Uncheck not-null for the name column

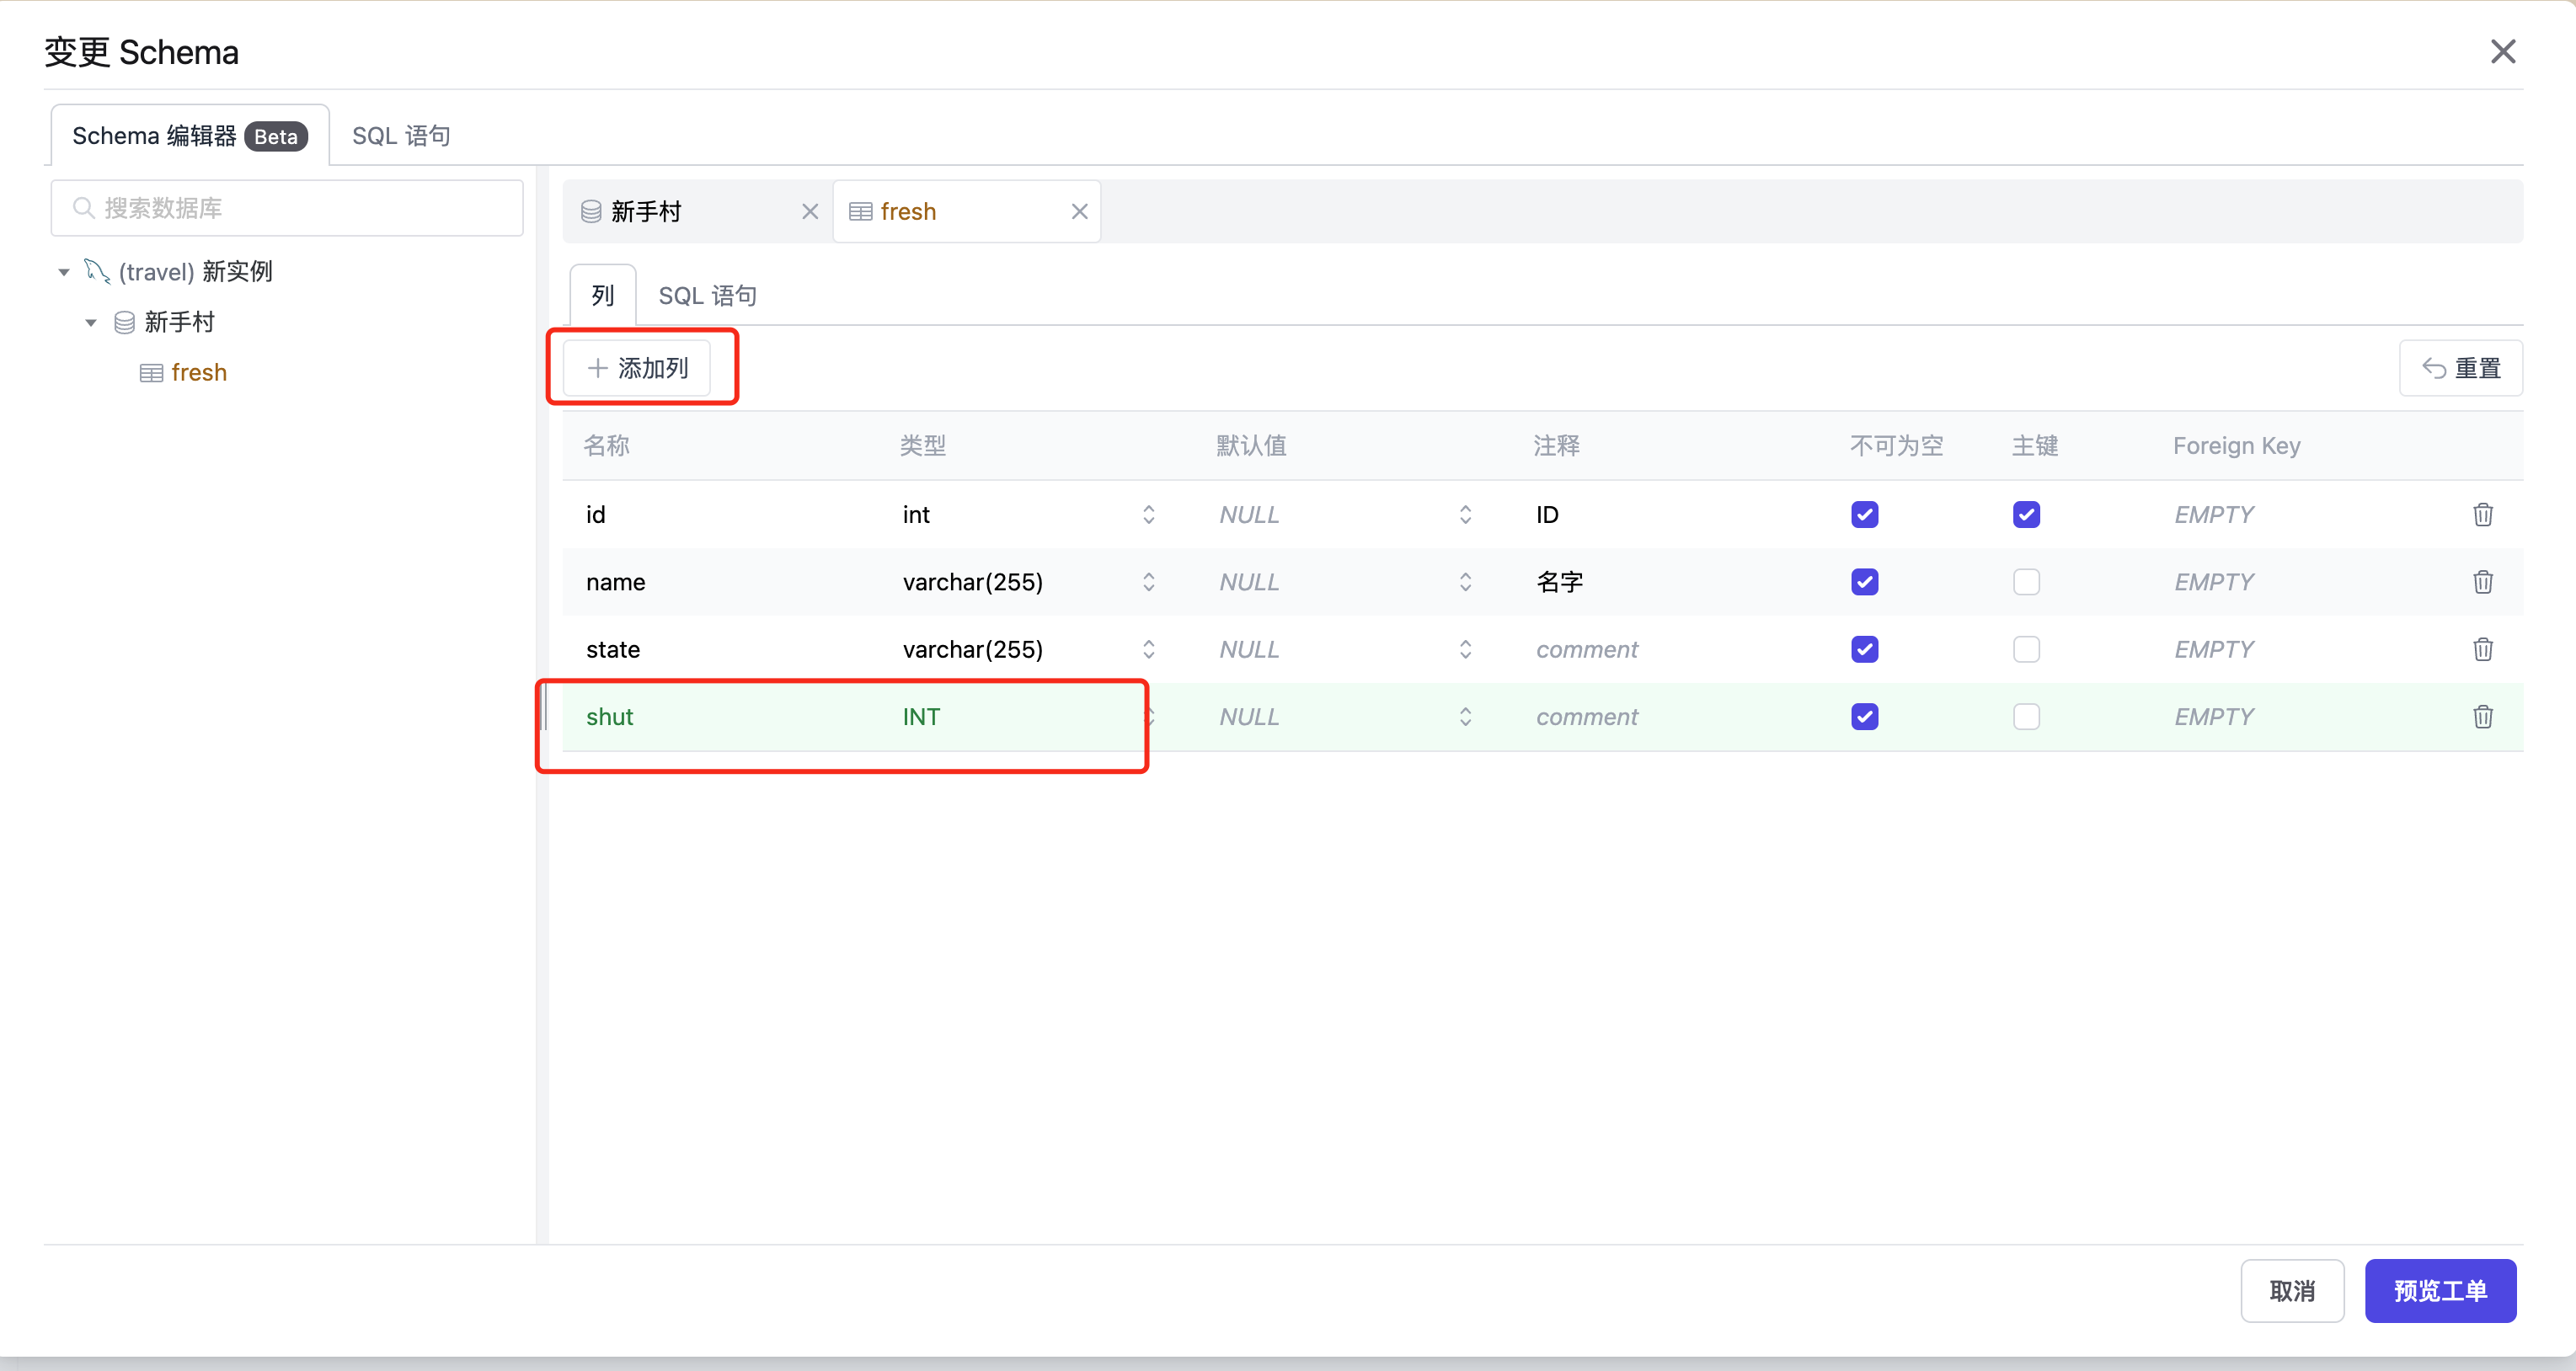1864,582
